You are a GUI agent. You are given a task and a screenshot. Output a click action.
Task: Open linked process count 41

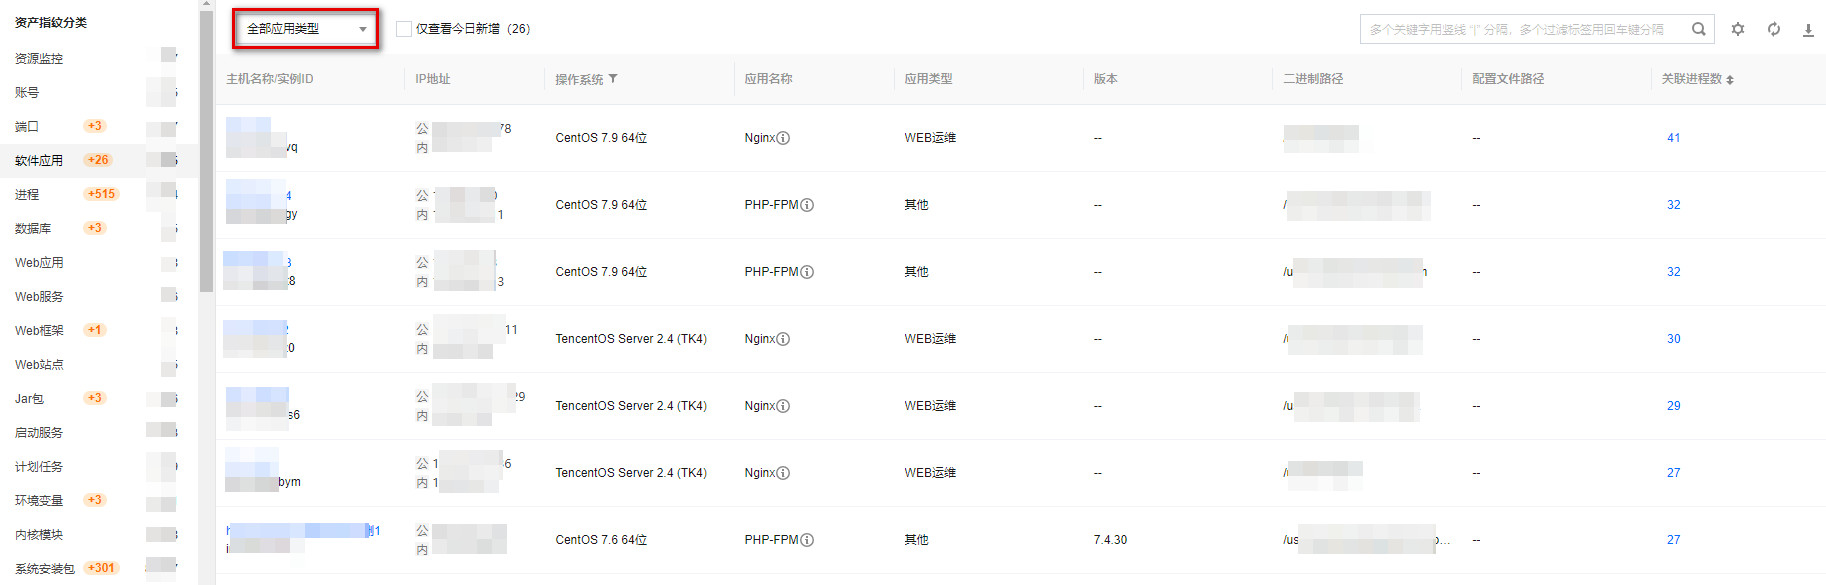point(1673,138)
